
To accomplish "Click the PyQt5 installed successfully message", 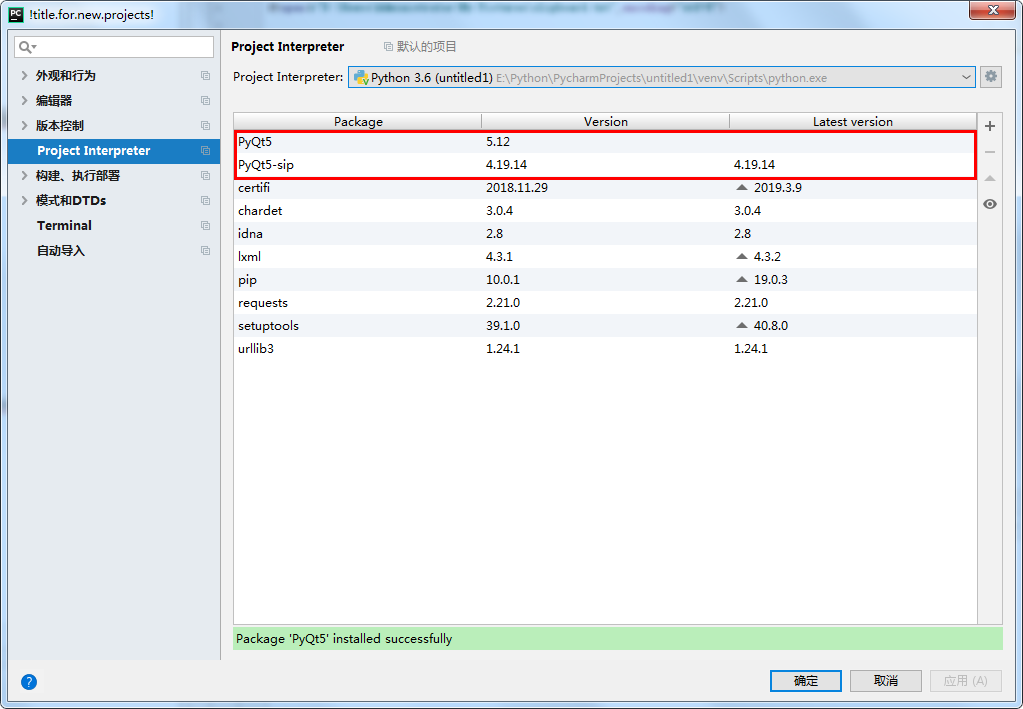I will 344,639.
